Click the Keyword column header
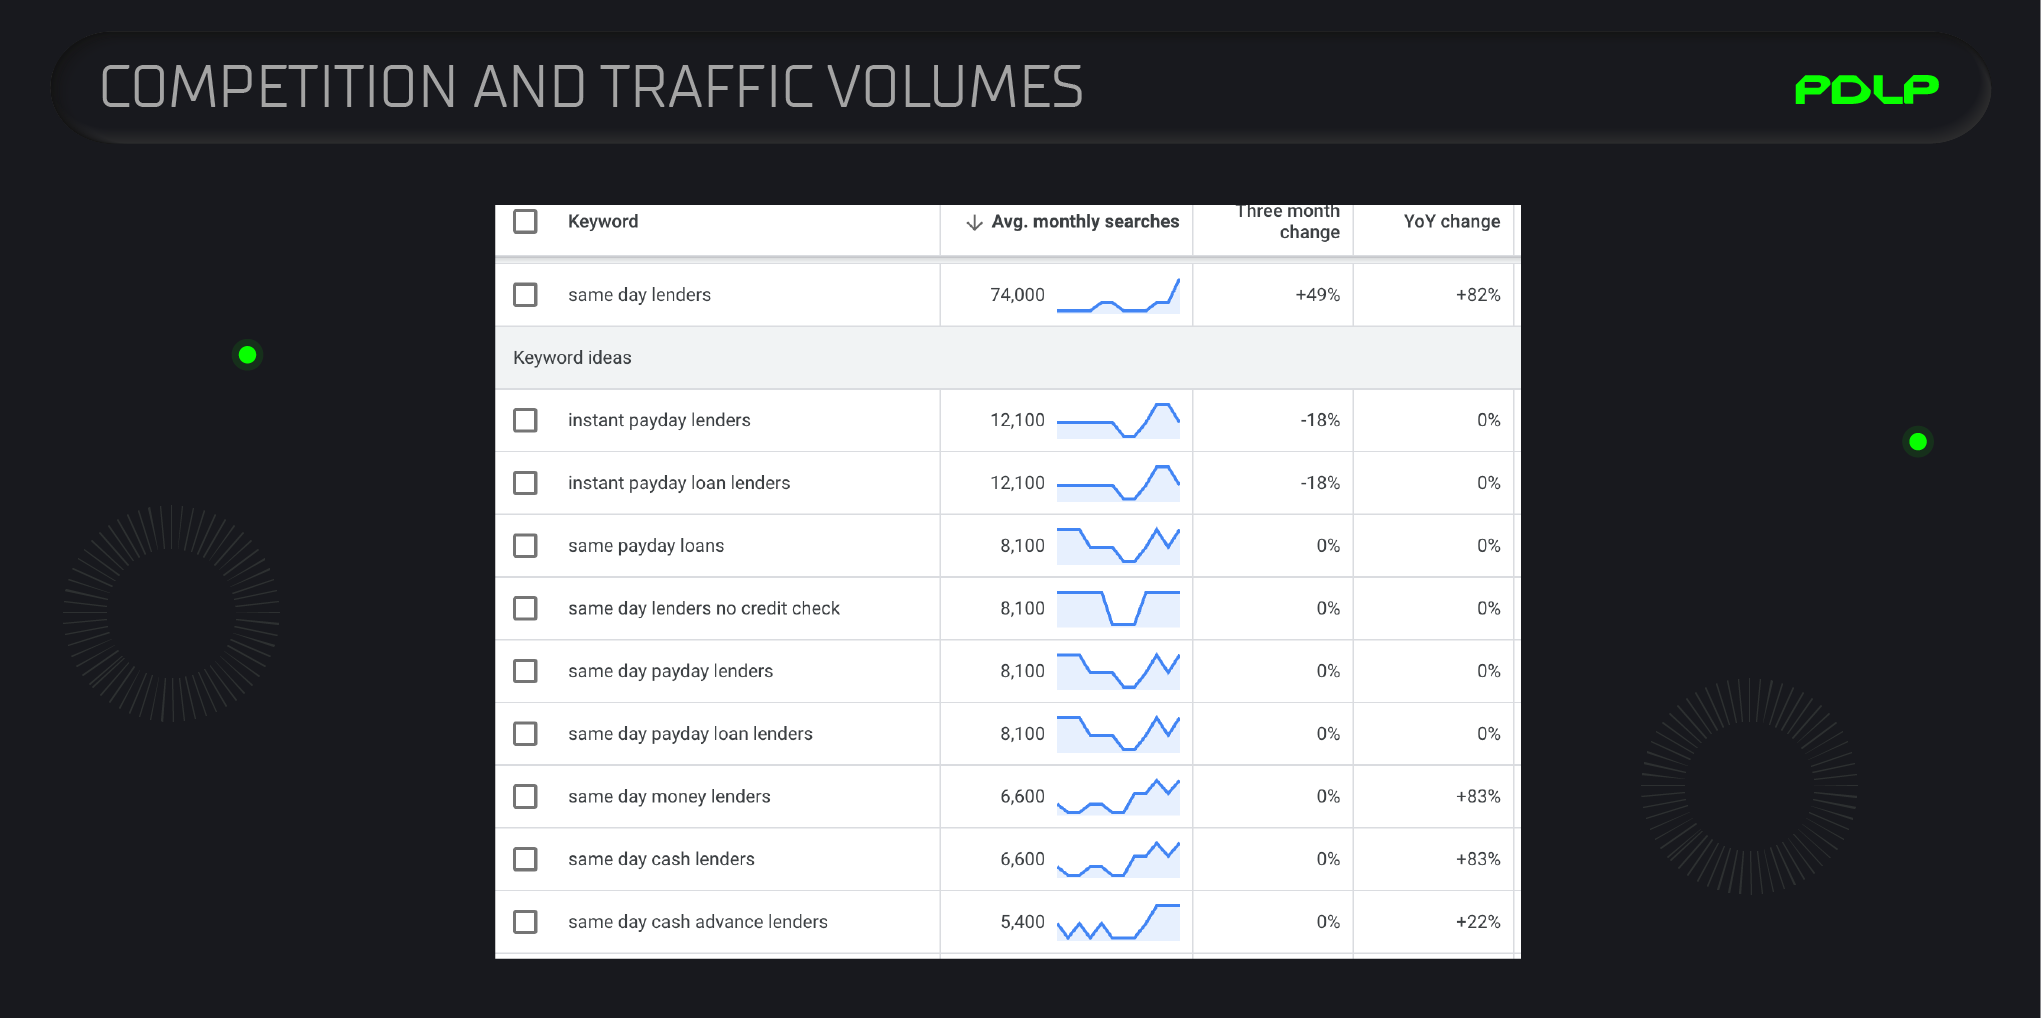Image resolution: width=2042 pixels, height=1018 pixels. tap(603, 222)
